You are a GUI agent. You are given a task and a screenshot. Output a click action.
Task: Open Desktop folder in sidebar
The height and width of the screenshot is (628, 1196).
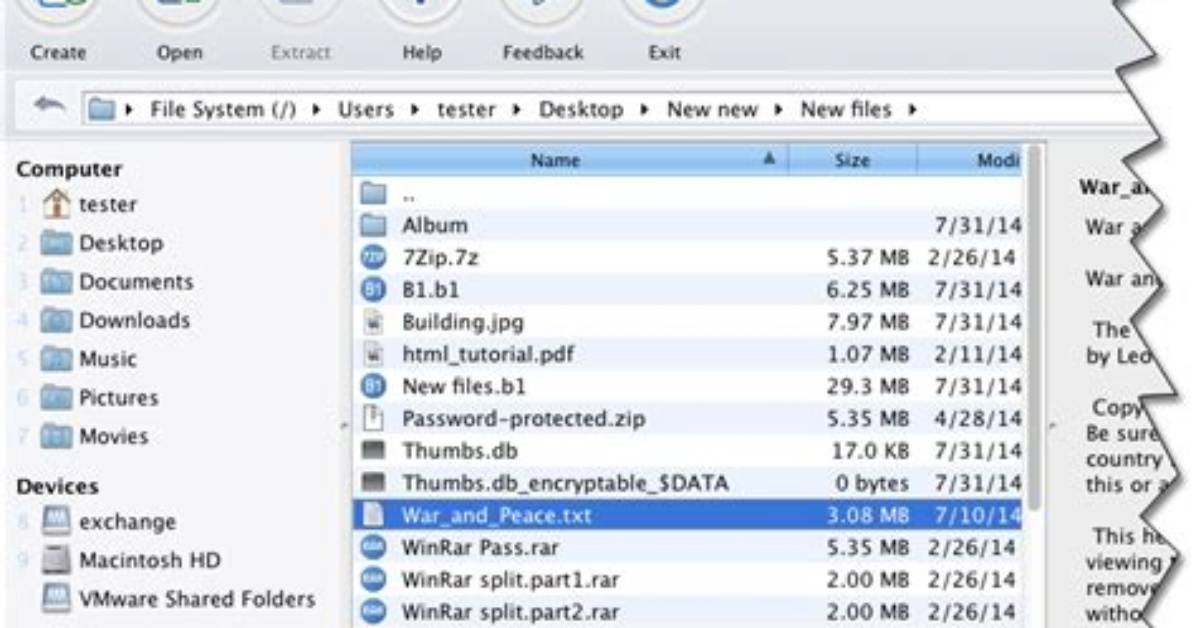pyautogui.click(x=101, y=243)
